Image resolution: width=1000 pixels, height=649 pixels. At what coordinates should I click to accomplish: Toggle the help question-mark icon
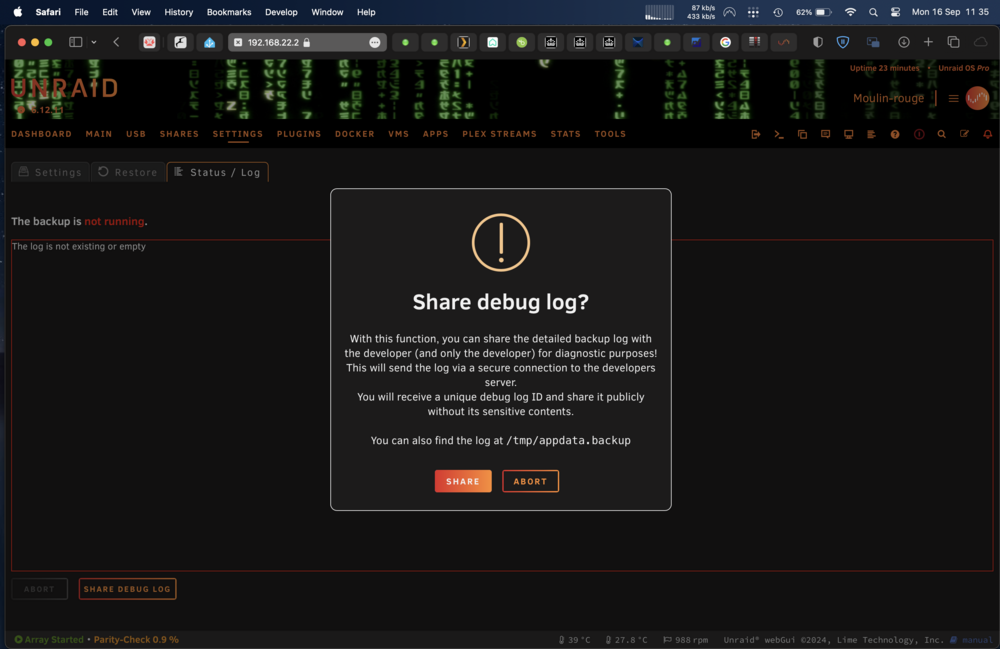[x=895, y=135]
